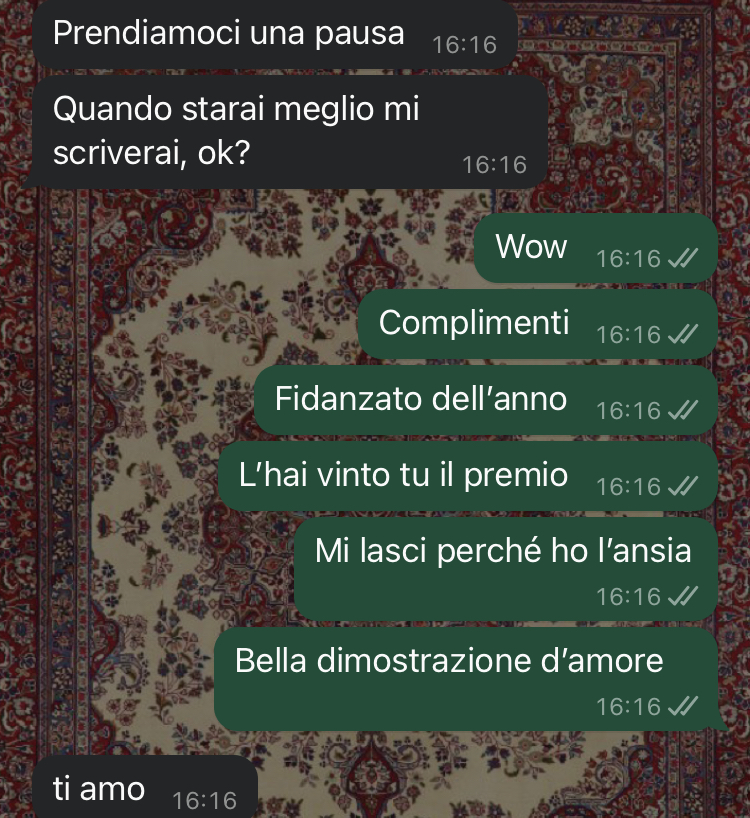Tap the read receipt ticks on "Complimenti"

click(x=683, y=334)
